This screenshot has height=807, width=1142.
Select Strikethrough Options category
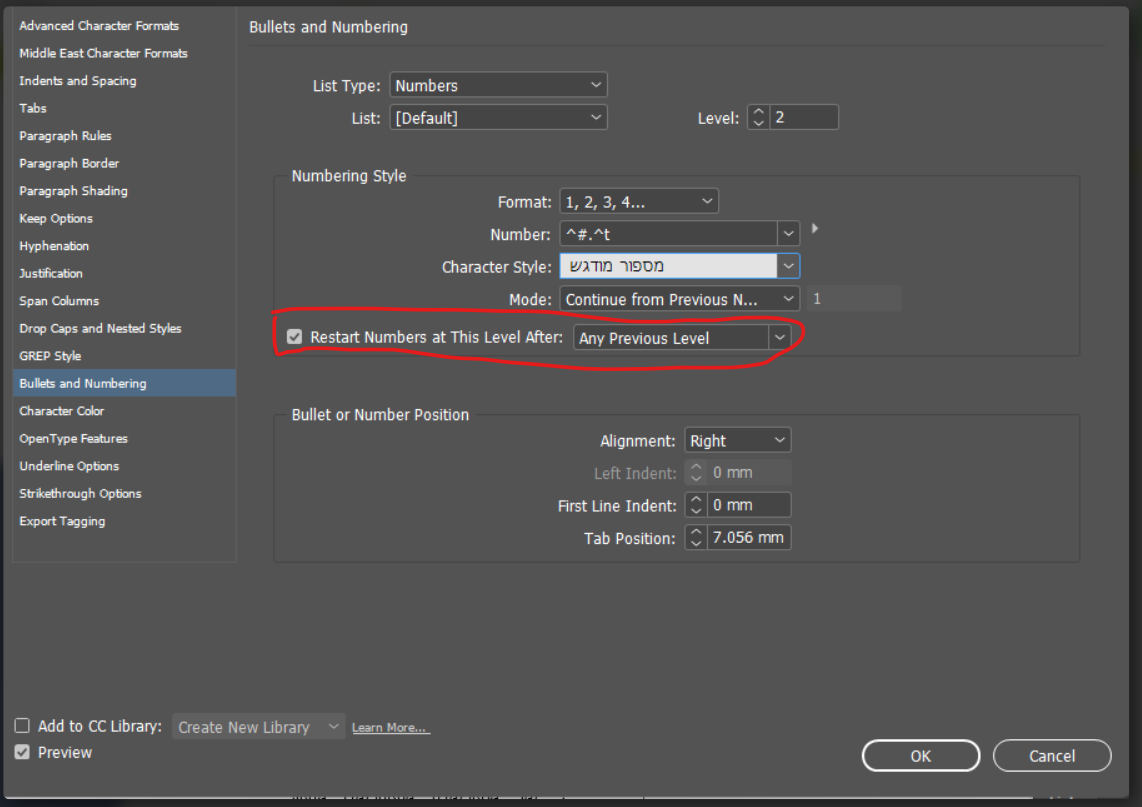tap(80, 494)
